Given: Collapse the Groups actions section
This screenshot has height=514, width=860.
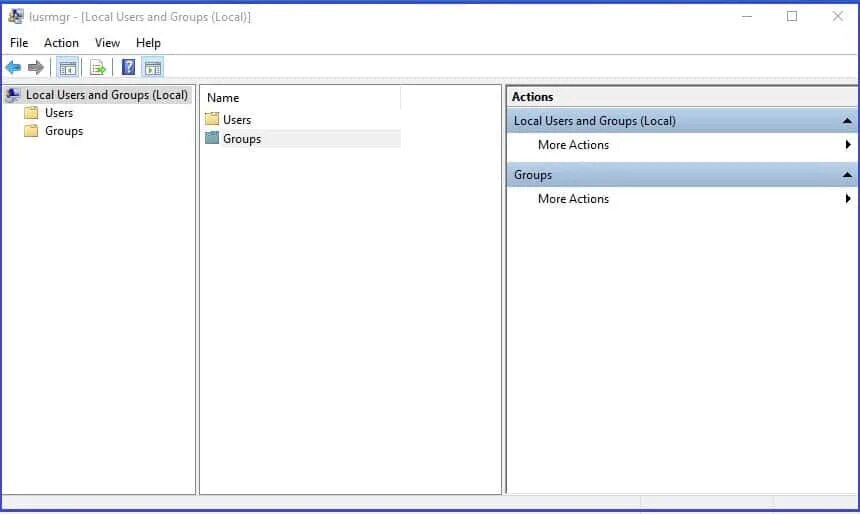Looking at the screenshot, I should coord(847,175).
